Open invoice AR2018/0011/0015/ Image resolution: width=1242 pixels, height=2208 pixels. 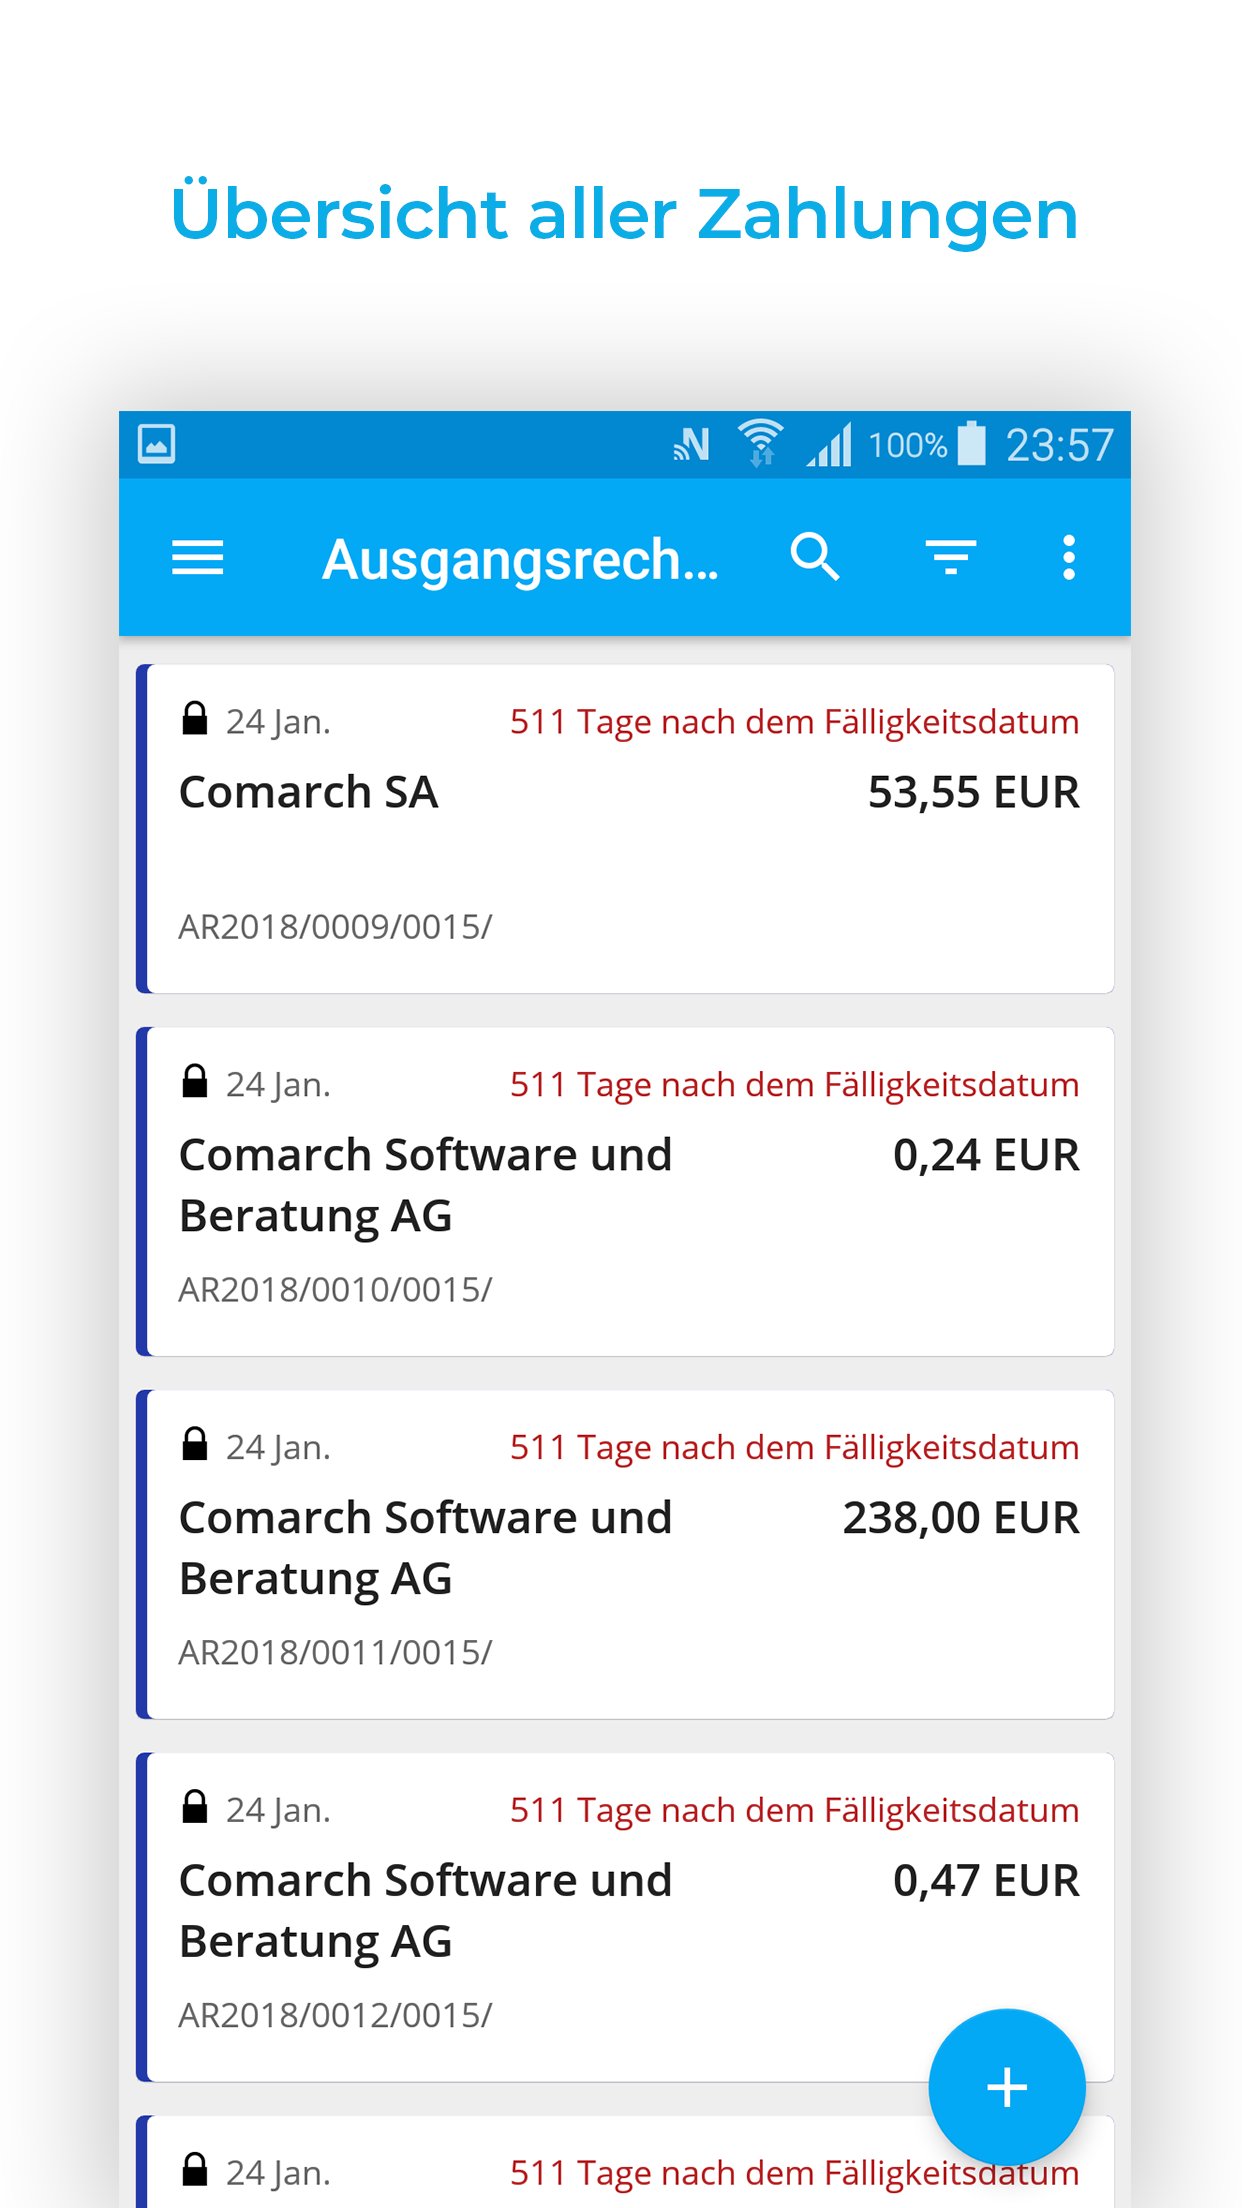(x=335, y=1653)
